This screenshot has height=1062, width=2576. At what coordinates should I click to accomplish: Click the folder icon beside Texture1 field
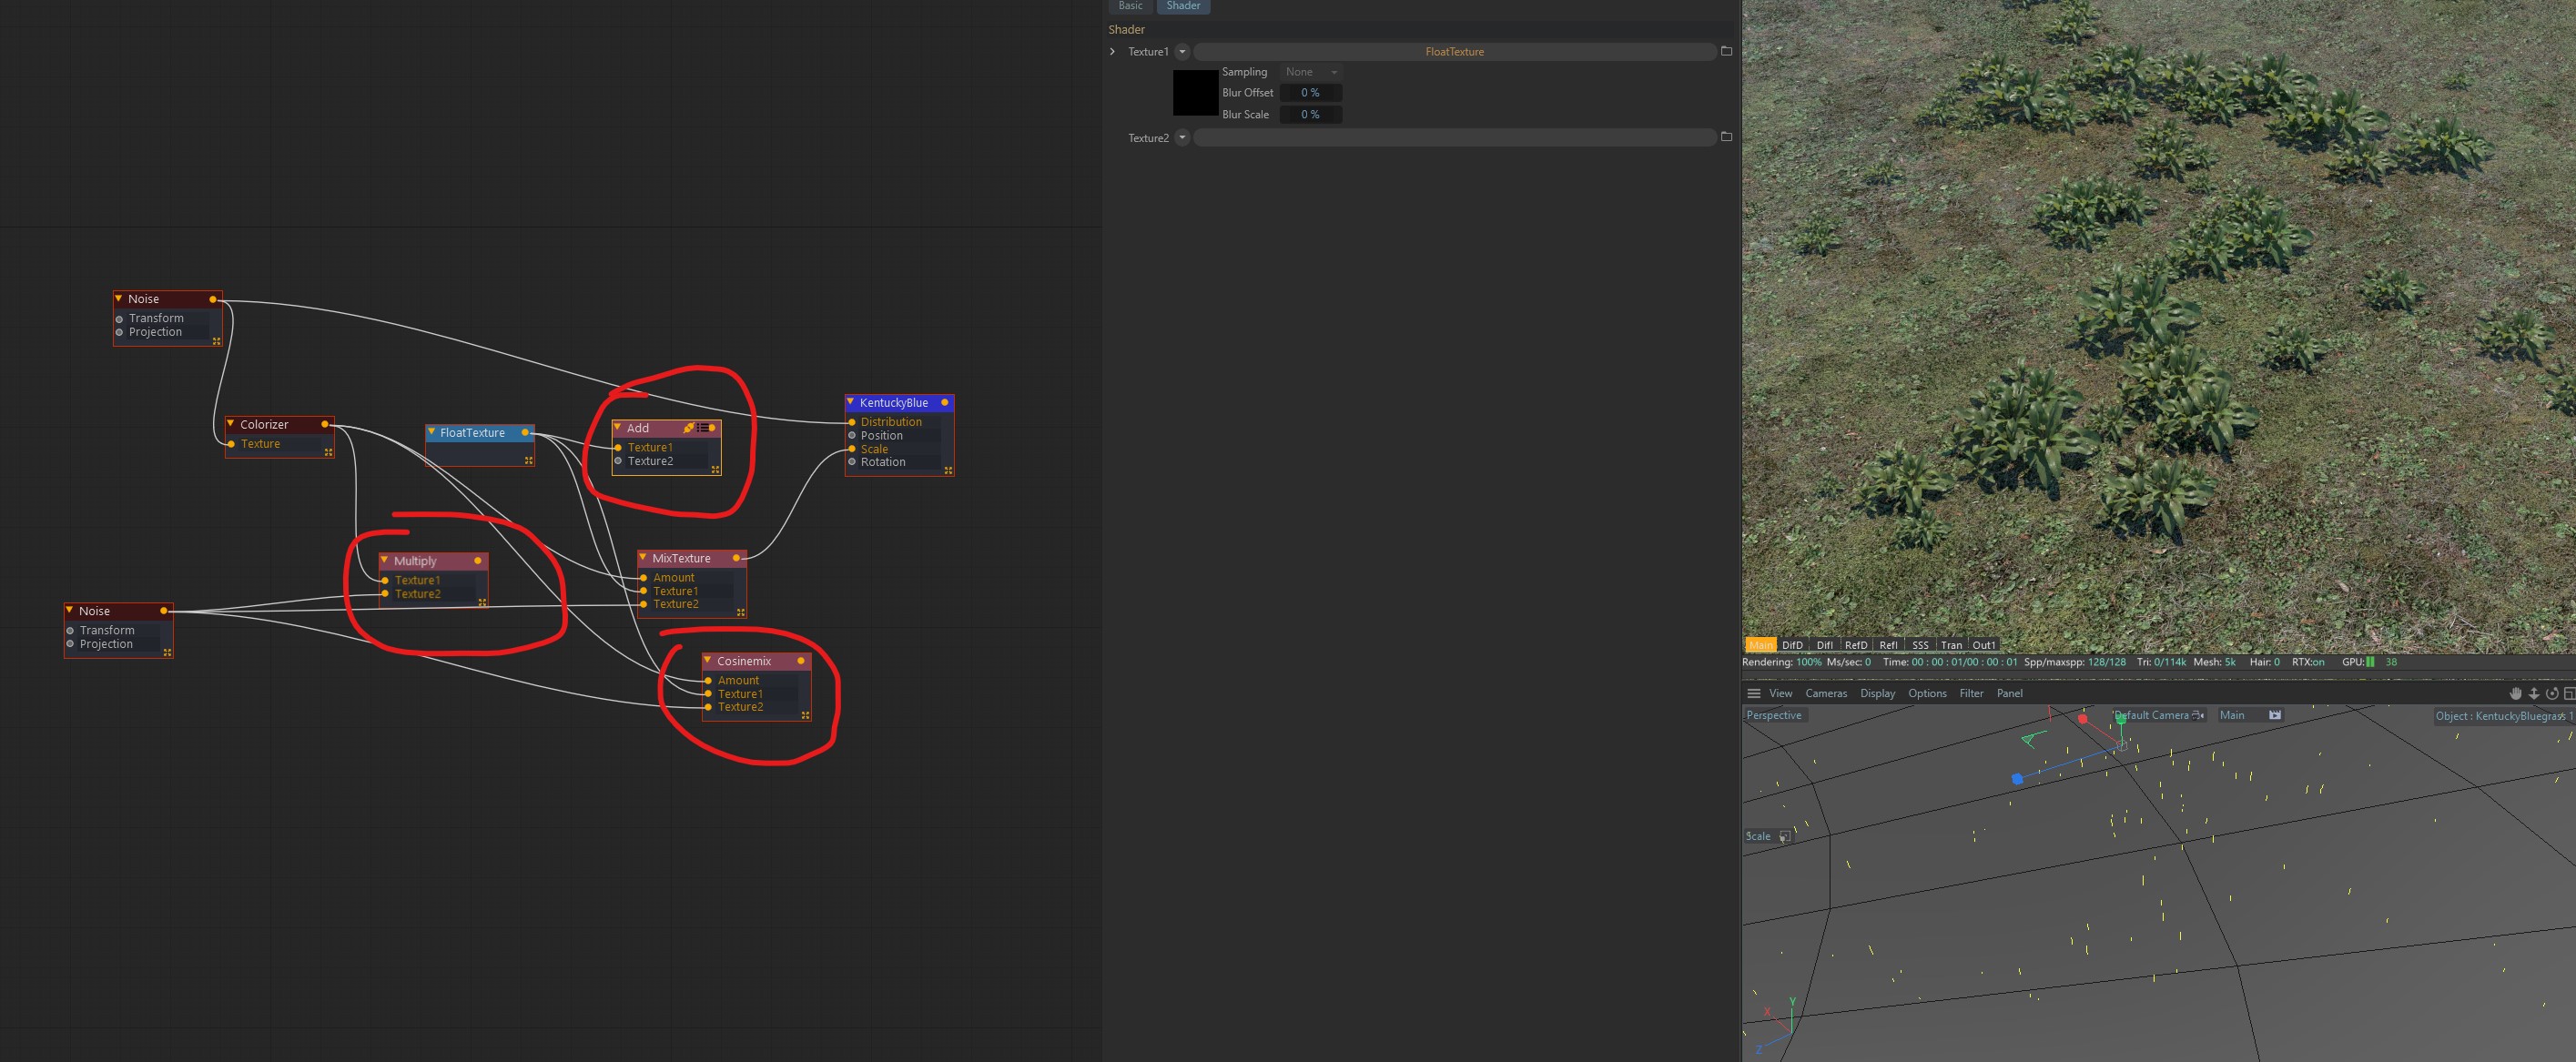tap(1726, 51)
